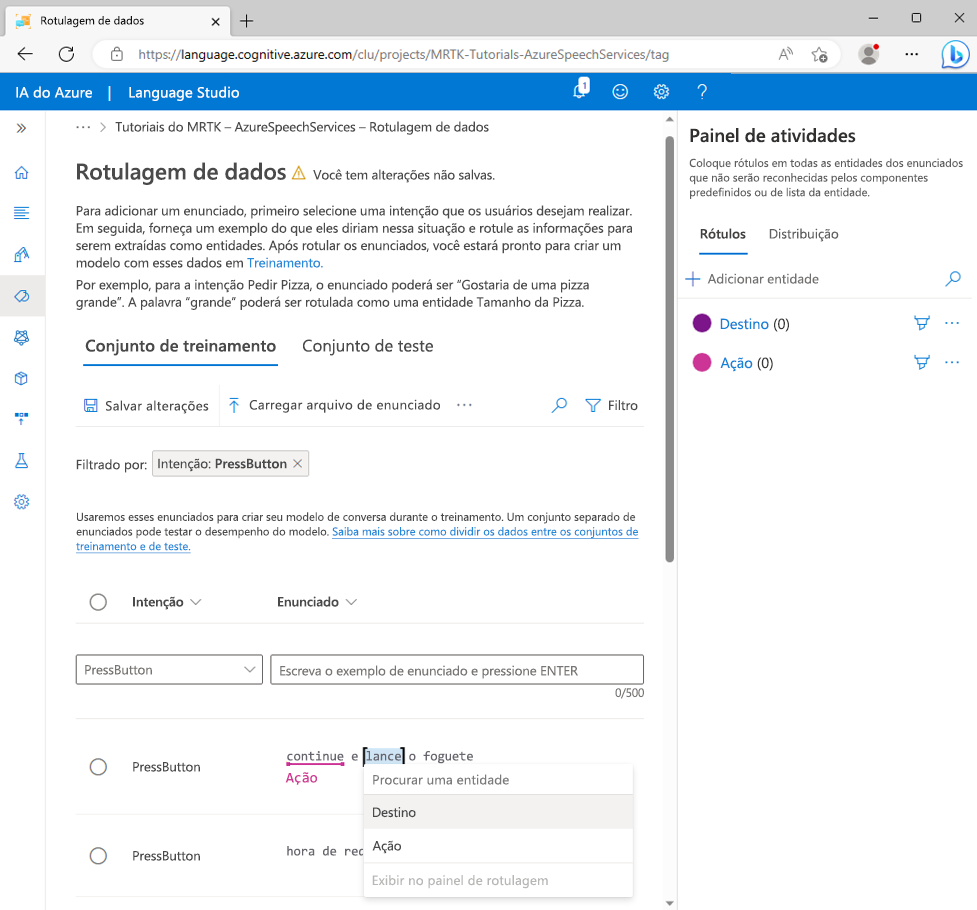Open the Home icon in sidebar

click(22, 173)
